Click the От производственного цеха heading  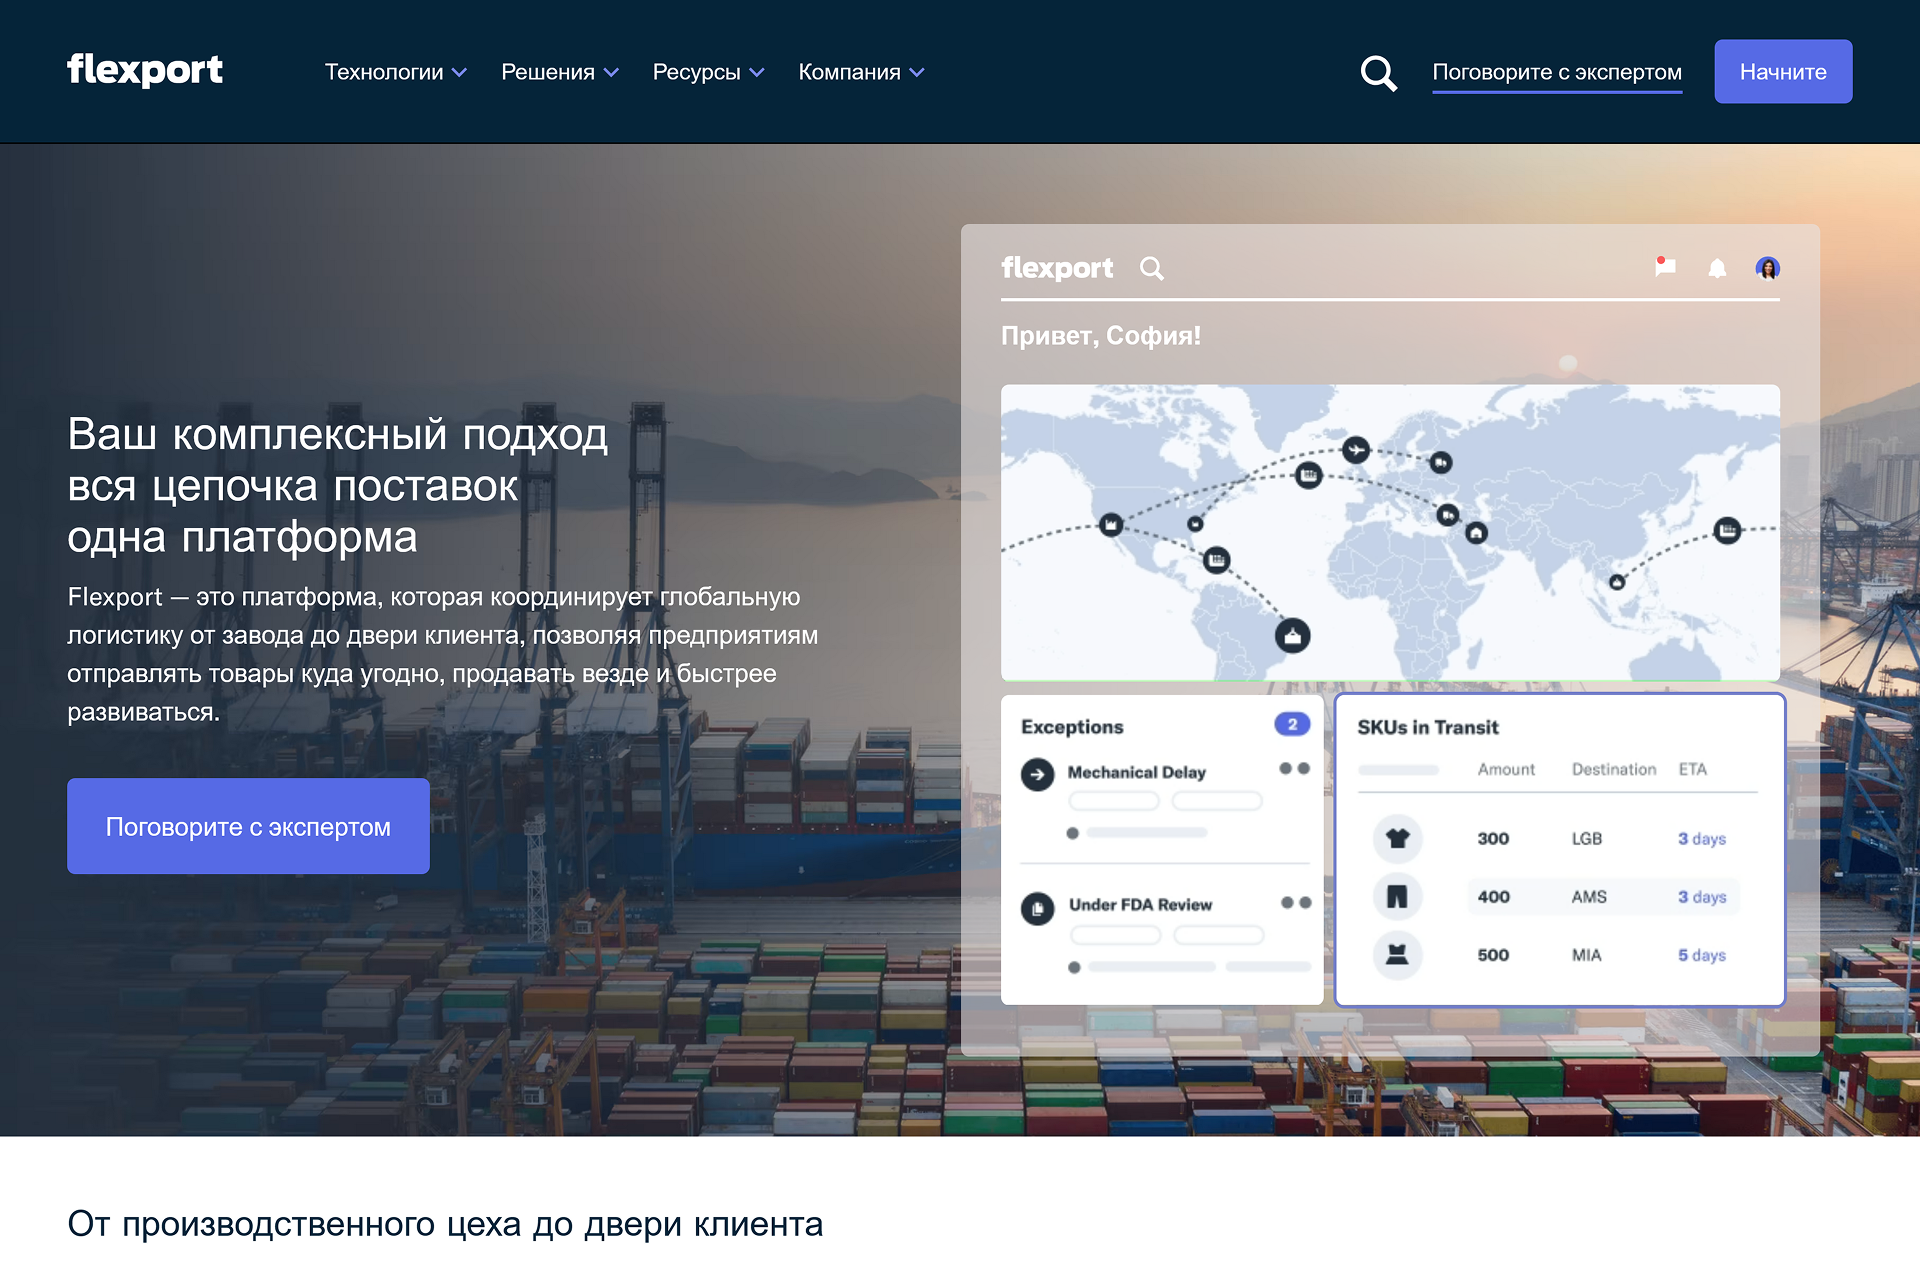(445, 1224)
